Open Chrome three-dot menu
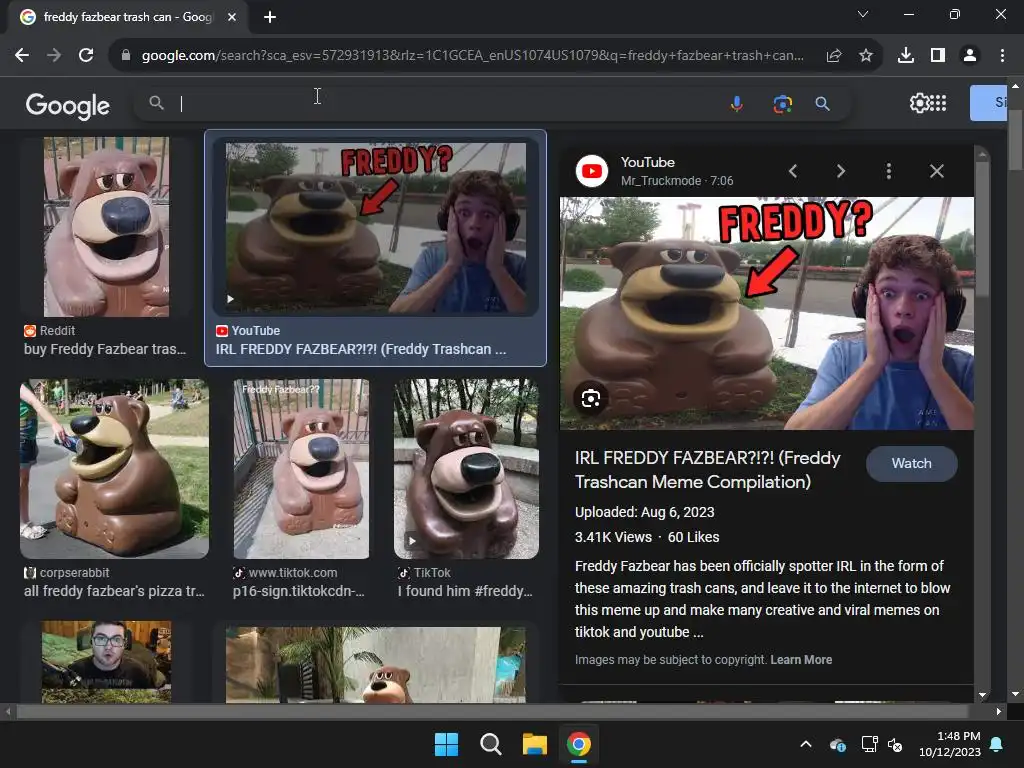 (1002, 56)
